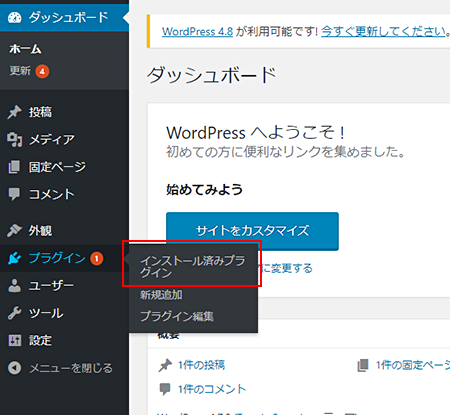Open 更新 with the 4 badge
Viewport: 450px width, 415px height.
[x=29, y=71]
